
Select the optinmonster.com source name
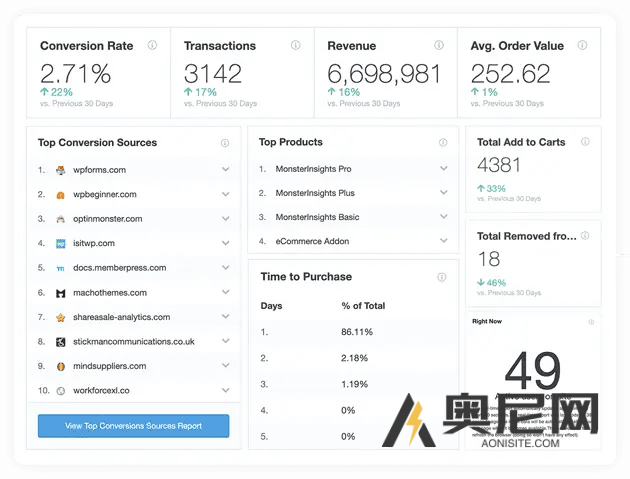(108, 219)
